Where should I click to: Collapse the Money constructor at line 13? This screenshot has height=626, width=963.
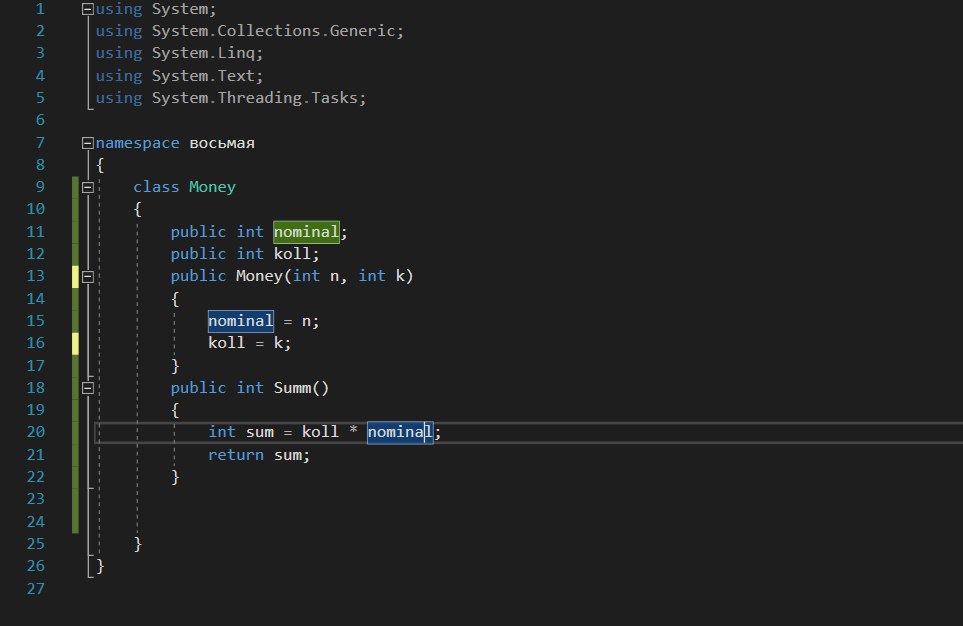pyautogui.click(x=87, y=276)
